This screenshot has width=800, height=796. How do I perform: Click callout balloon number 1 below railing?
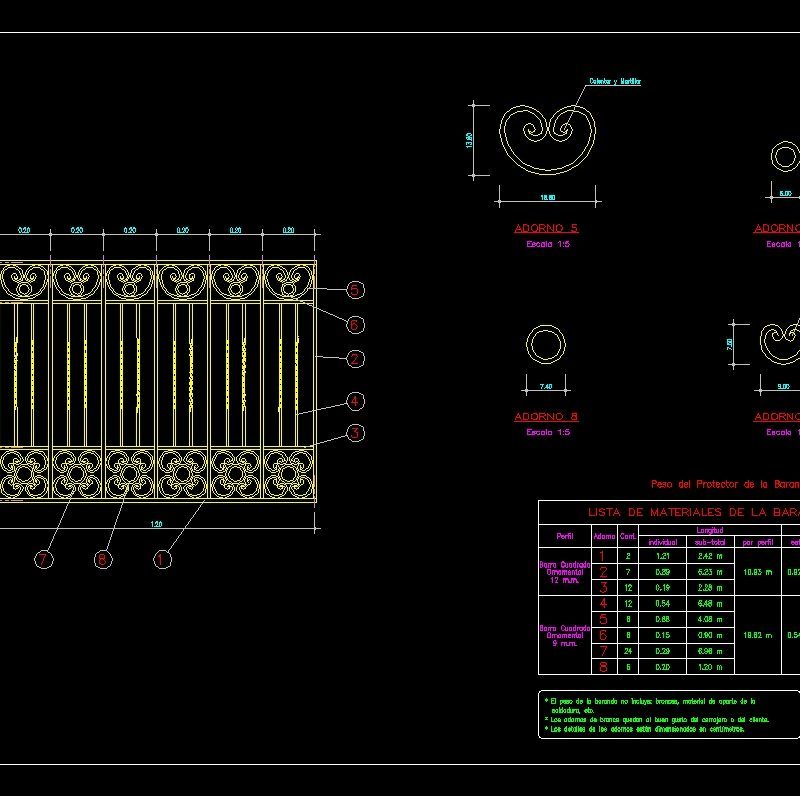pyautogui.click(x=159, y=559)
